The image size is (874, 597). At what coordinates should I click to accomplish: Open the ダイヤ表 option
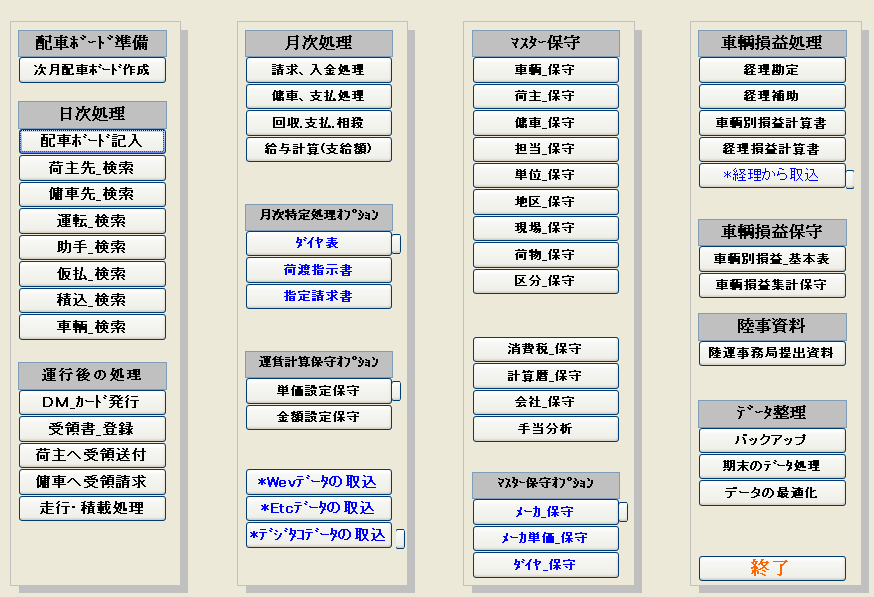(x=319, y=244)
